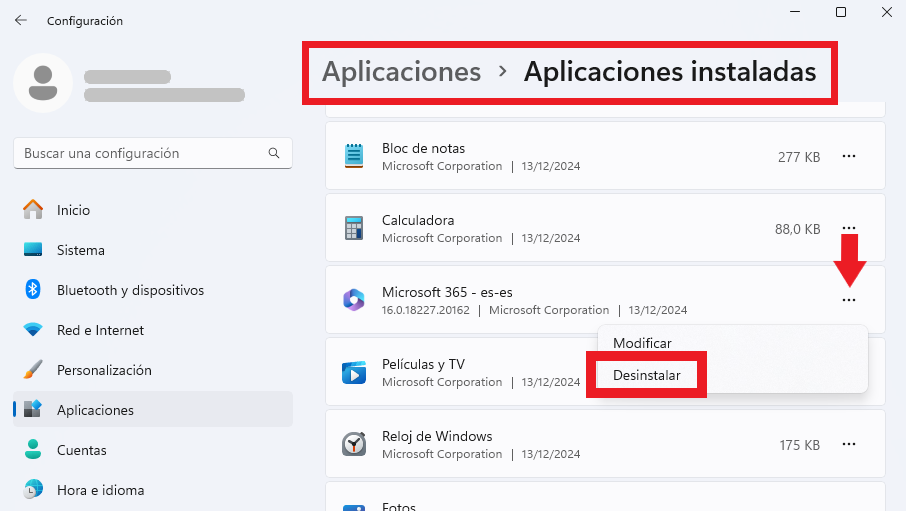
Task: Click the Películas y TV app icon
Action: [x=354, y=373]
